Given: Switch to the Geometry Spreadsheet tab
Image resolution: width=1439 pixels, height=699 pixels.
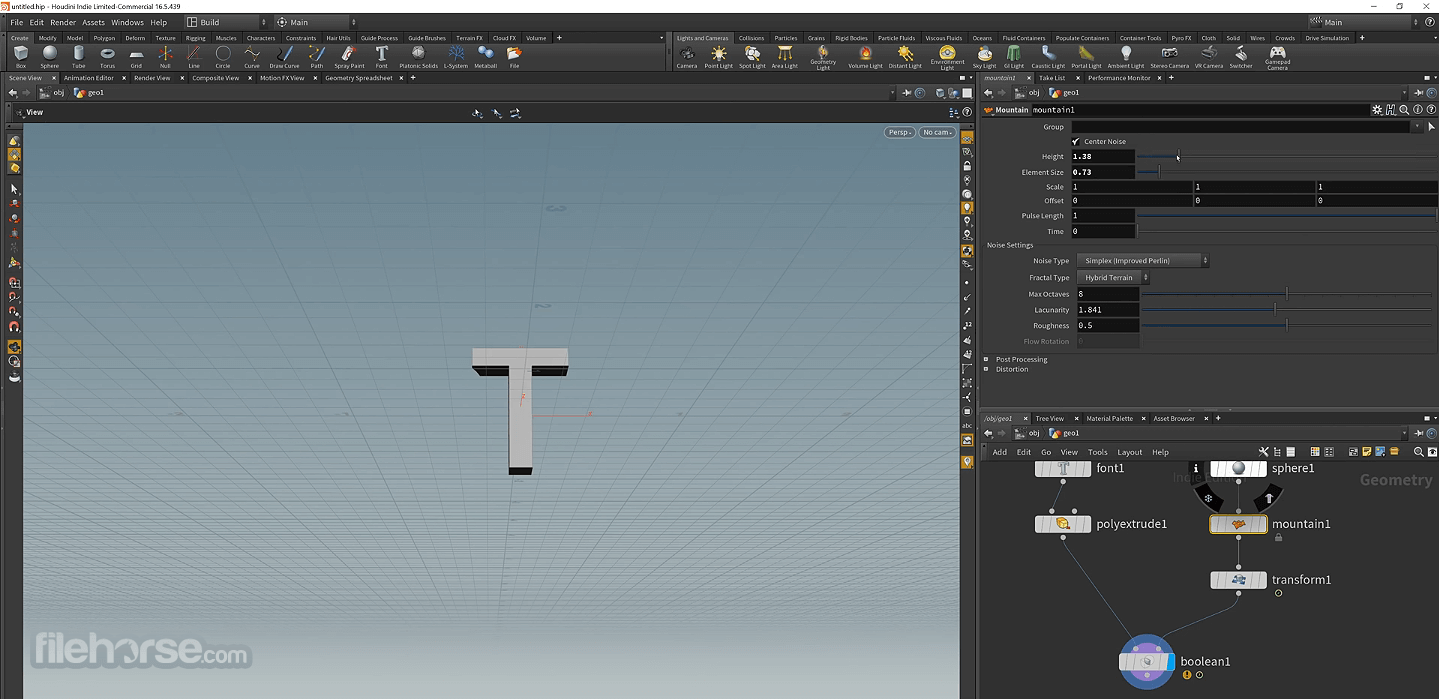Looking at the screenshot, I should coord(359,78).
